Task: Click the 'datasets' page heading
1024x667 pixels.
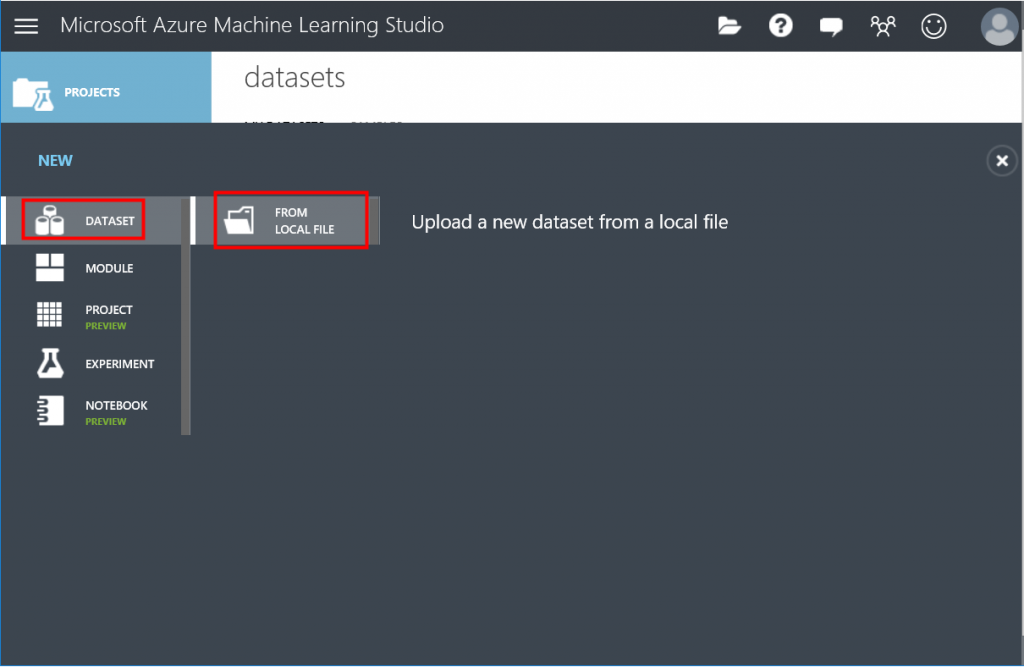Action: click(x=295, y=78)
